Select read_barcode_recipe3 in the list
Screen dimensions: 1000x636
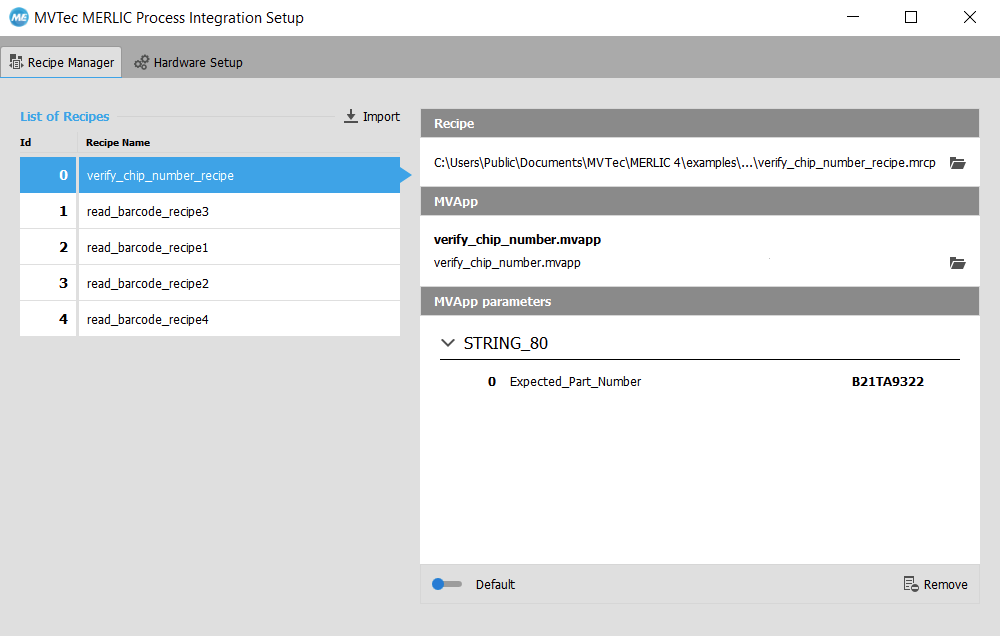click(x=147, y=211)
